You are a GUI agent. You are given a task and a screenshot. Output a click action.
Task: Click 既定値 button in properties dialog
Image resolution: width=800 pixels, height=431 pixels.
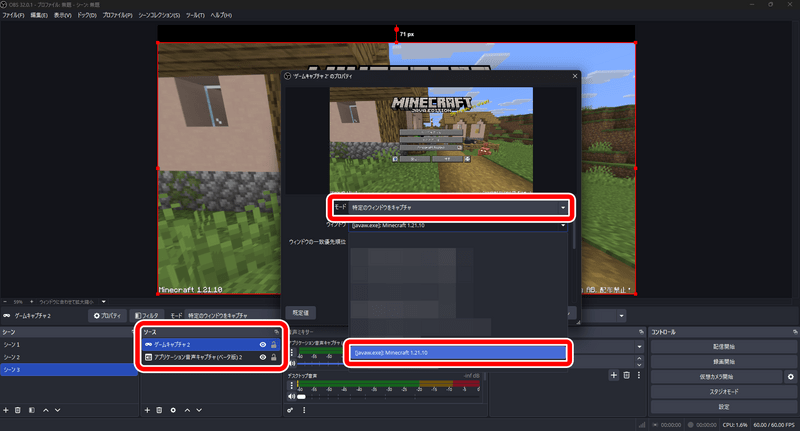[301, 313]
